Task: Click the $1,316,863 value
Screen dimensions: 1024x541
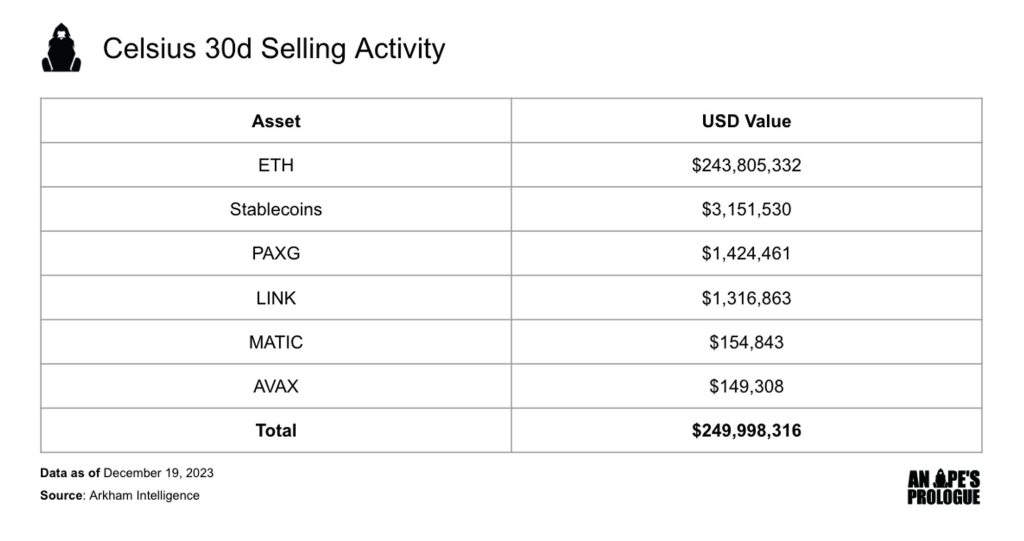Action: tap(746, 298)
